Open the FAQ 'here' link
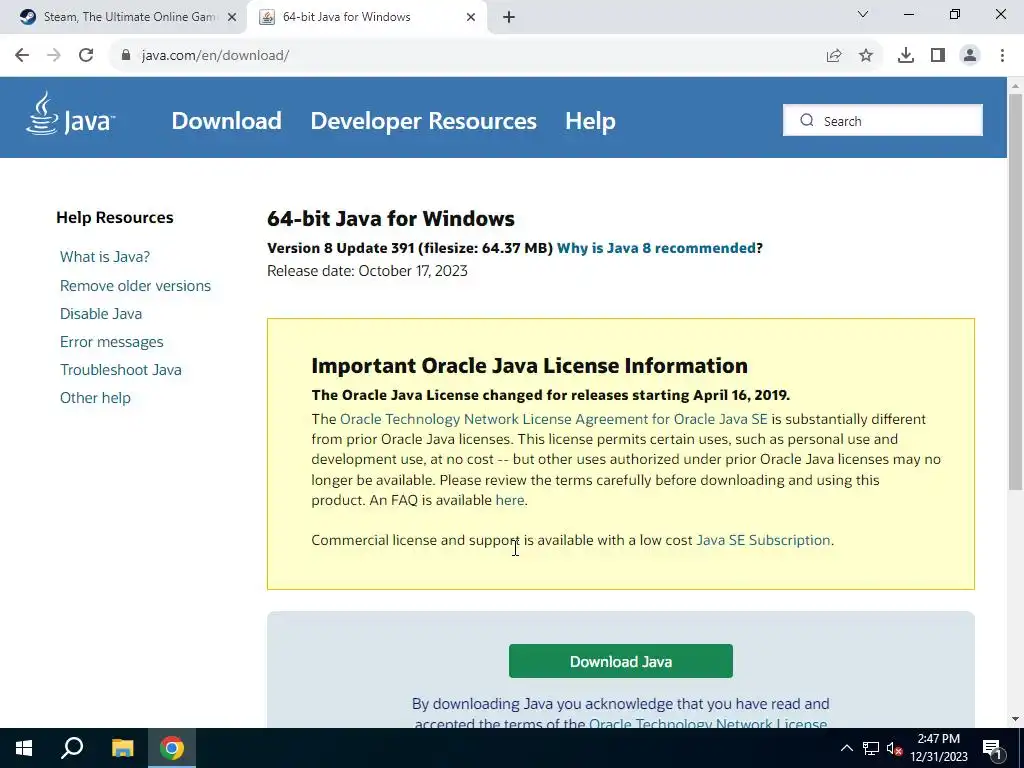This screenshot has width=1024, height=768. pyautogui.click(x=510, y=500)
